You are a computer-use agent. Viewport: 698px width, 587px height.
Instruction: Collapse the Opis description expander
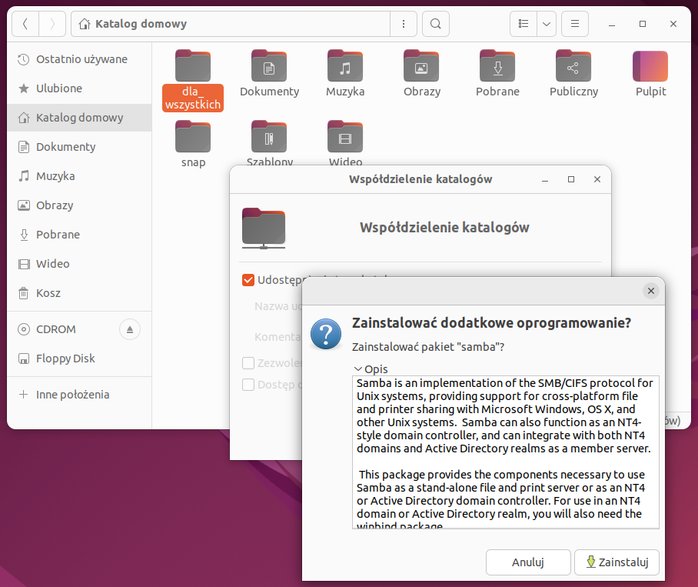[370, 369]
